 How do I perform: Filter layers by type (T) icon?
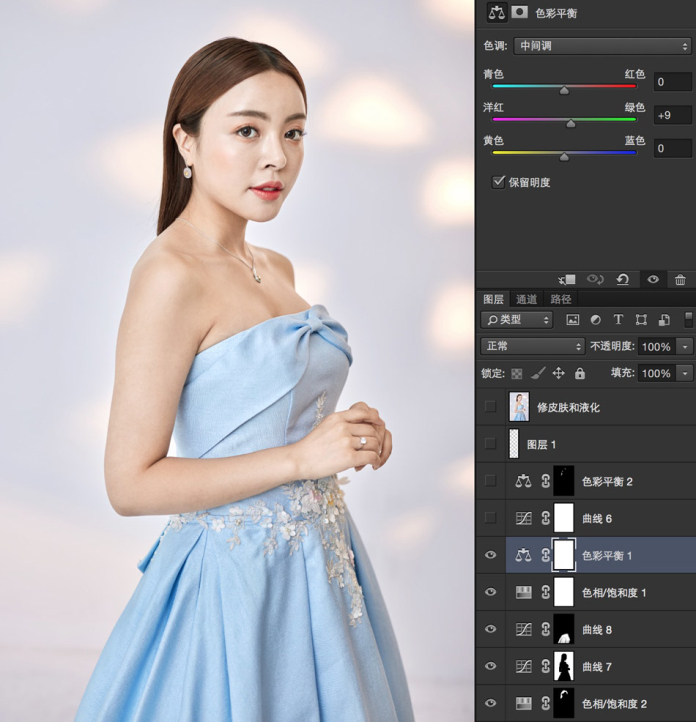click(x=618, y=320)
